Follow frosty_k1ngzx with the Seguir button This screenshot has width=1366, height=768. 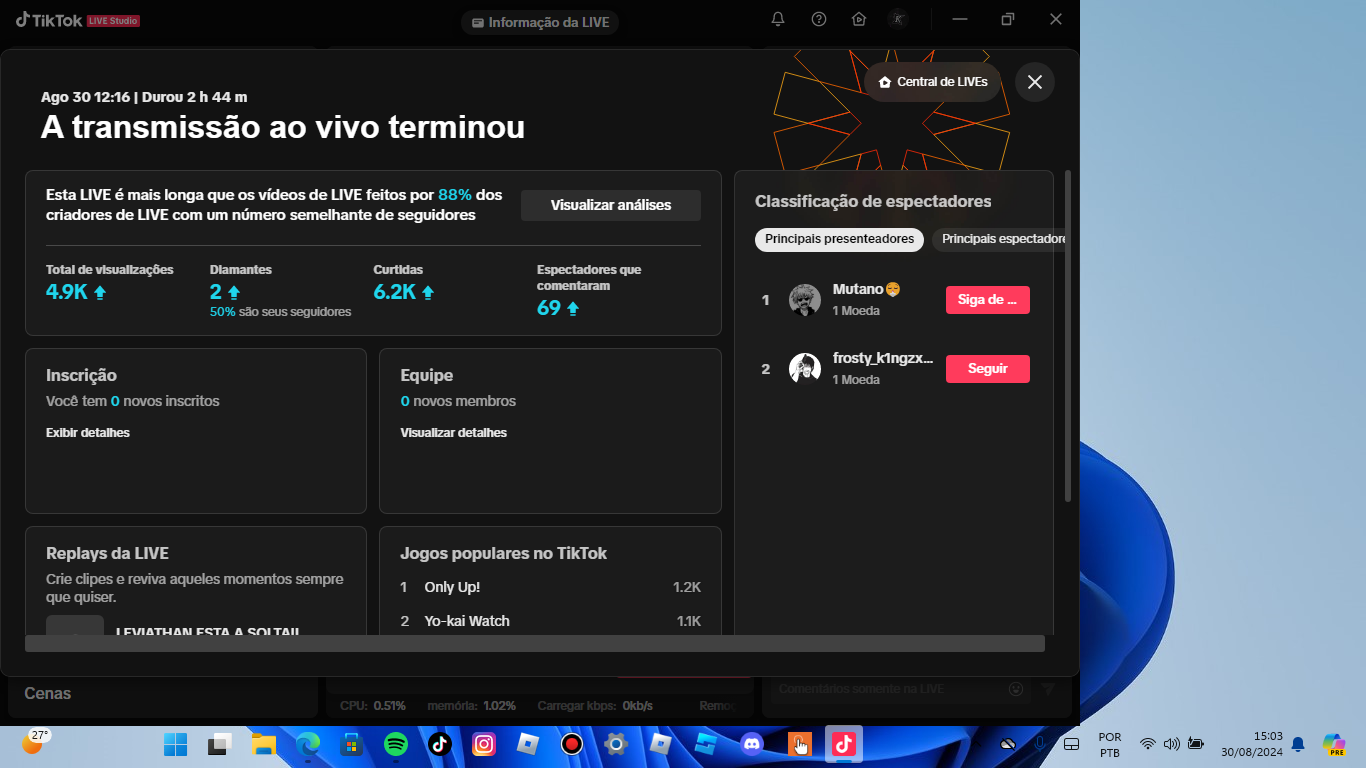(x=987, y=369)
